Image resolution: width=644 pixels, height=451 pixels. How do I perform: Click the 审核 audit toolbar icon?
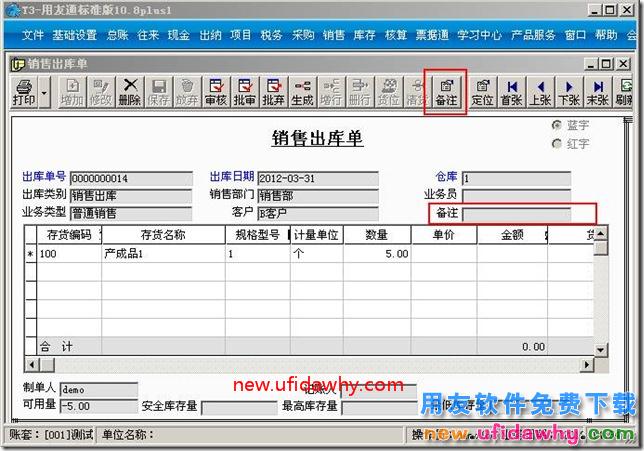click(216, 92)
